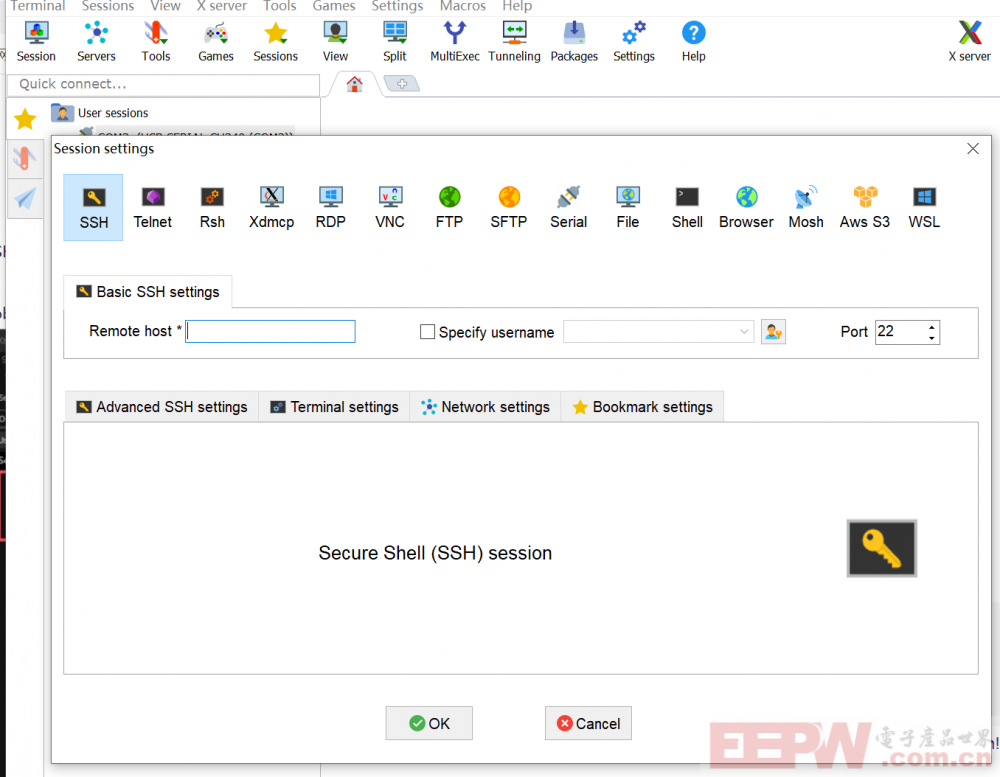This screenshot has height=777, width=1000.
Task: Click the sidebar favorites star icon
Action: pos(25,119)
